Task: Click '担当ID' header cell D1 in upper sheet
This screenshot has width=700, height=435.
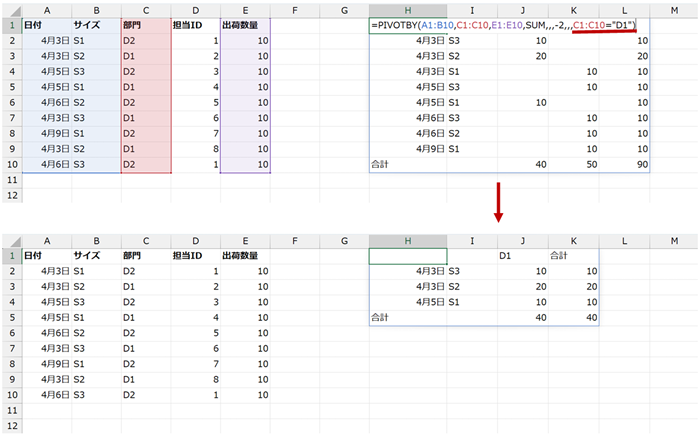Action: (196, 25)
